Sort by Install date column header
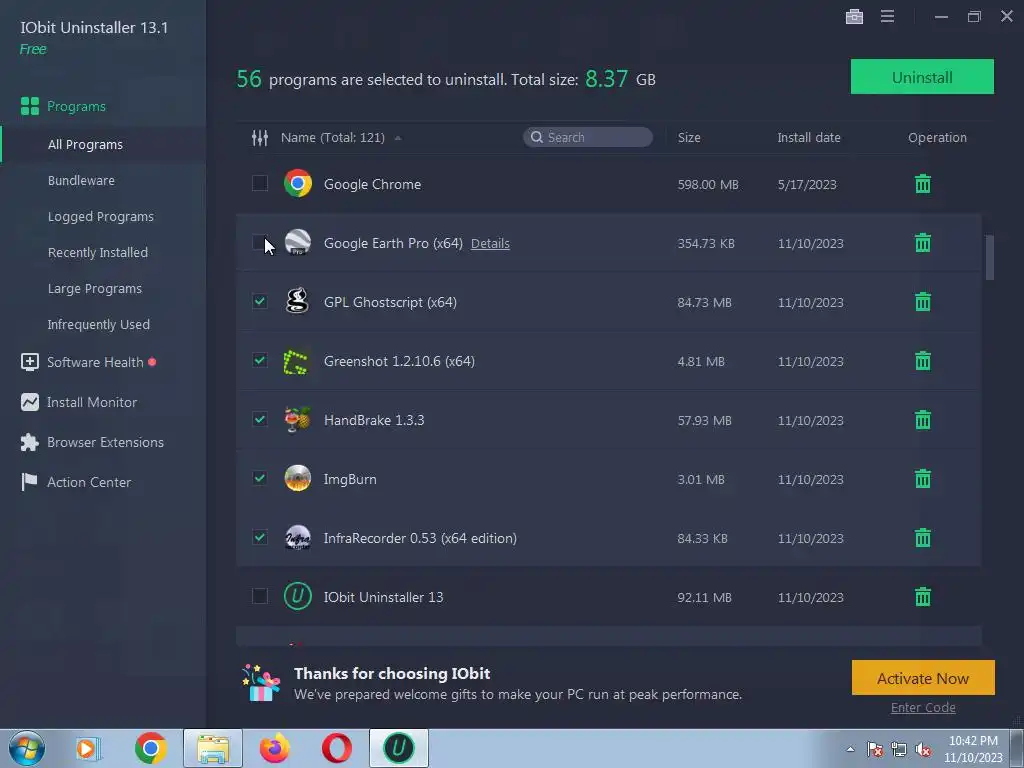This screenshot has width=1024, height=768. tap(808, 138)
